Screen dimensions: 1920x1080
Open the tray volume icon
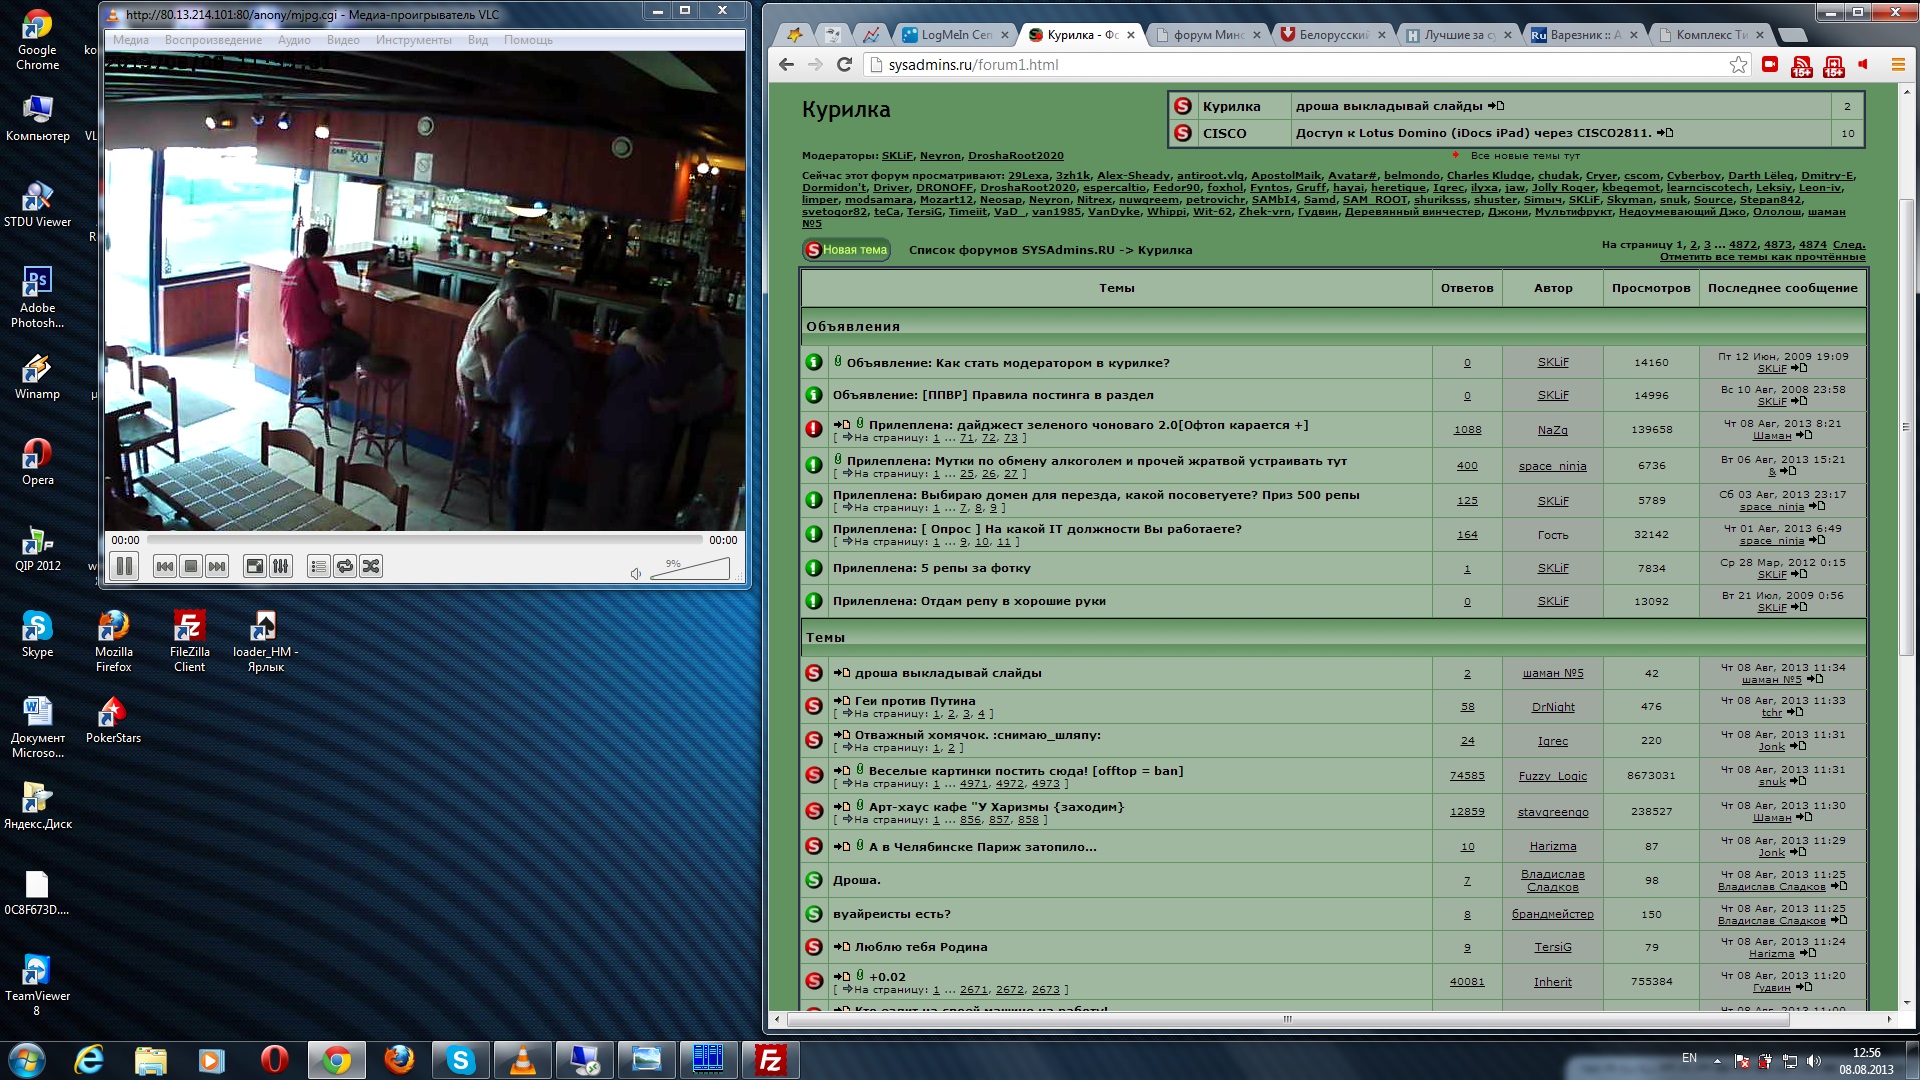1814,1061
